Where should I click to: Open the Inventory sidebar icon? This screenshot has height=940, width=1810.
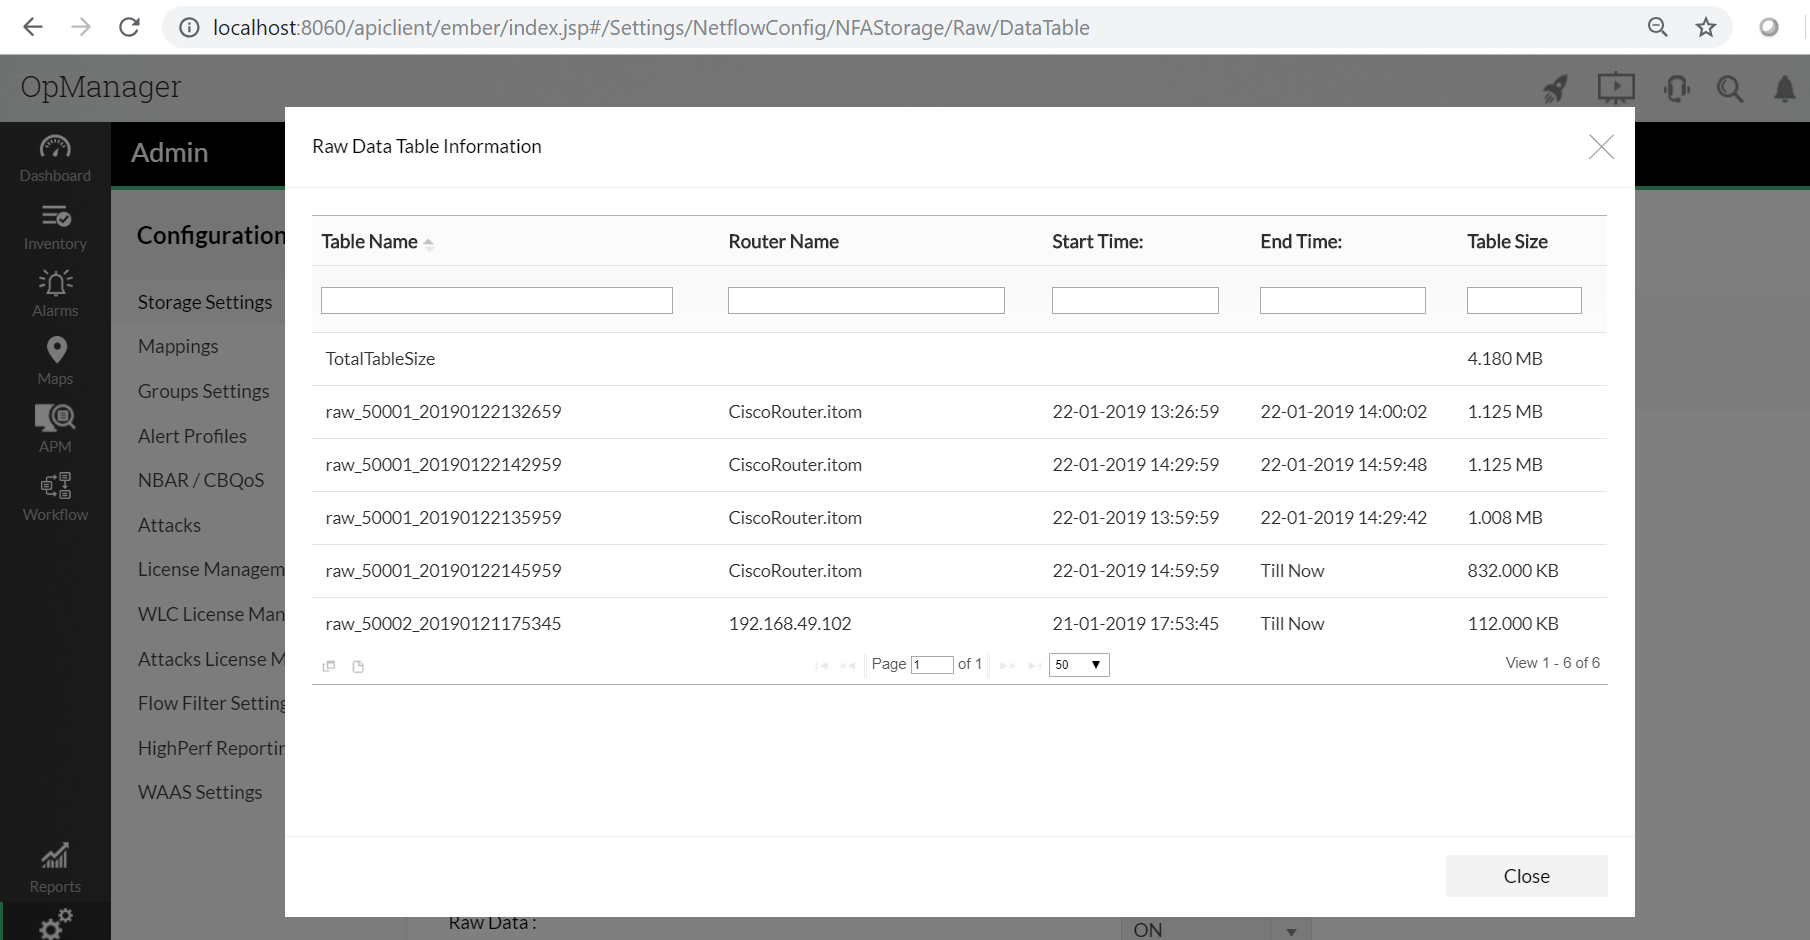pos(55,227)
